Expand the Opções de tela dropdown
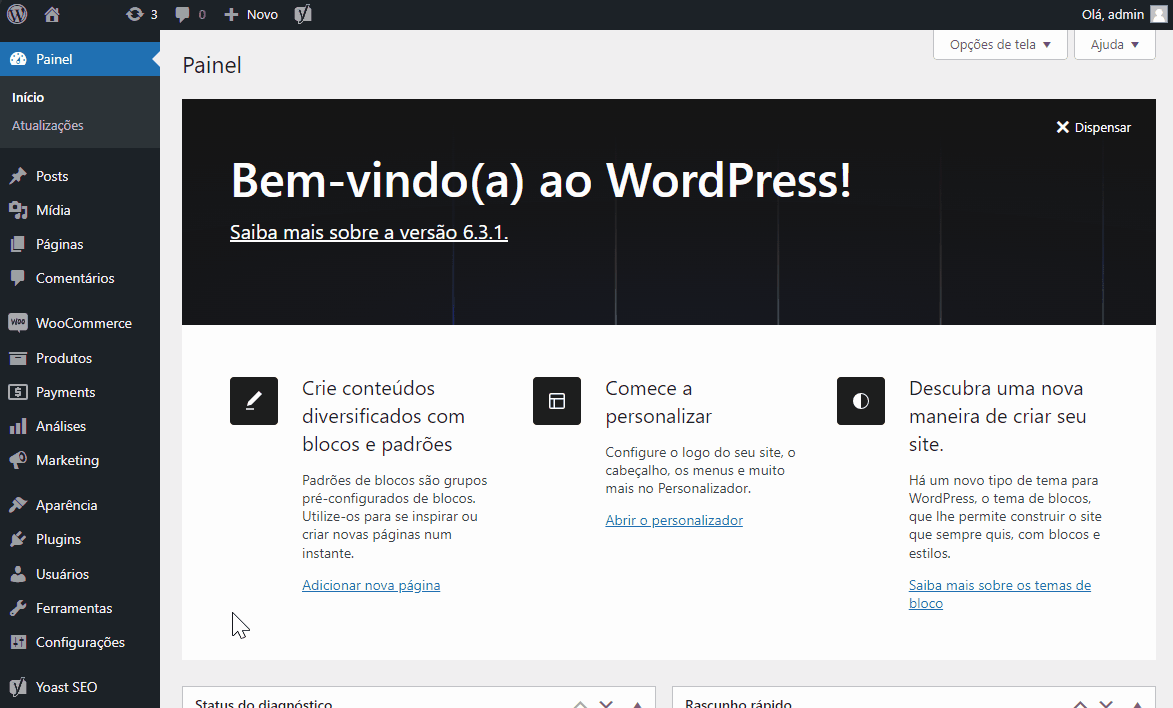This screenshot has width=1173, height=708. pyautogui.click(x=1000, y=45)
